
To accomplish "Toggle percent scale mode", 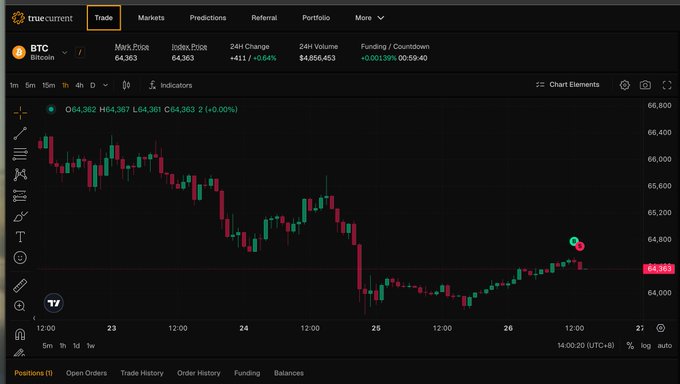I will (630, 345).
